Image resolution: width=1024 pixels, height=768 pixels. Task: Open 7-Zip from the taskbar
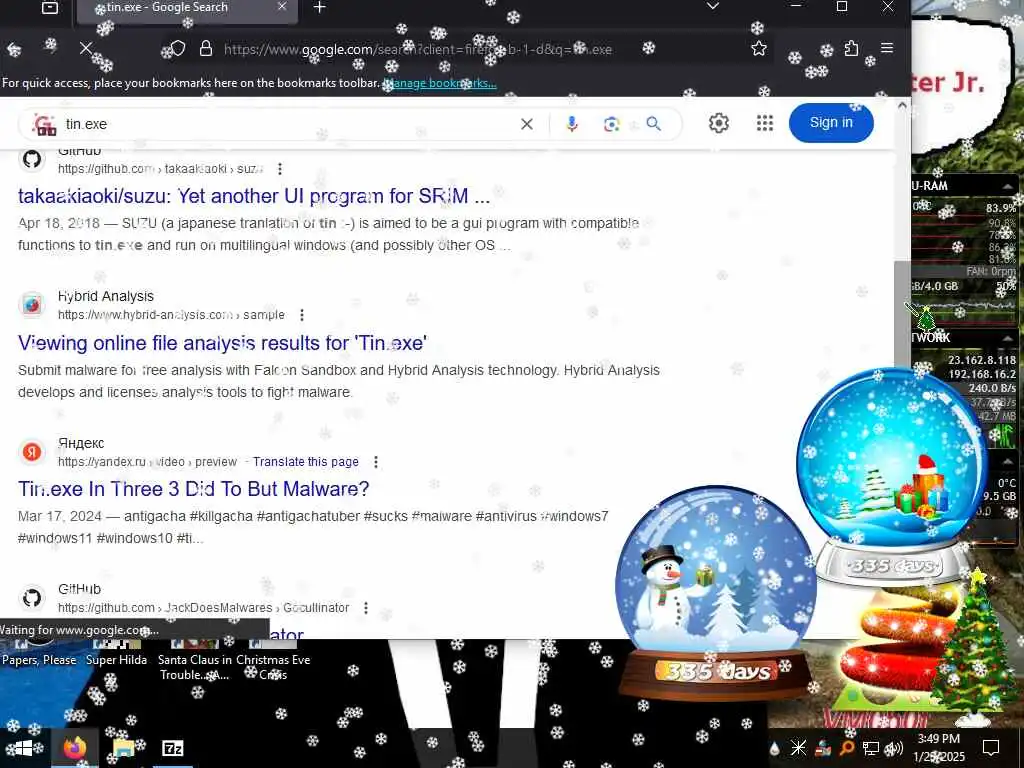172,748
